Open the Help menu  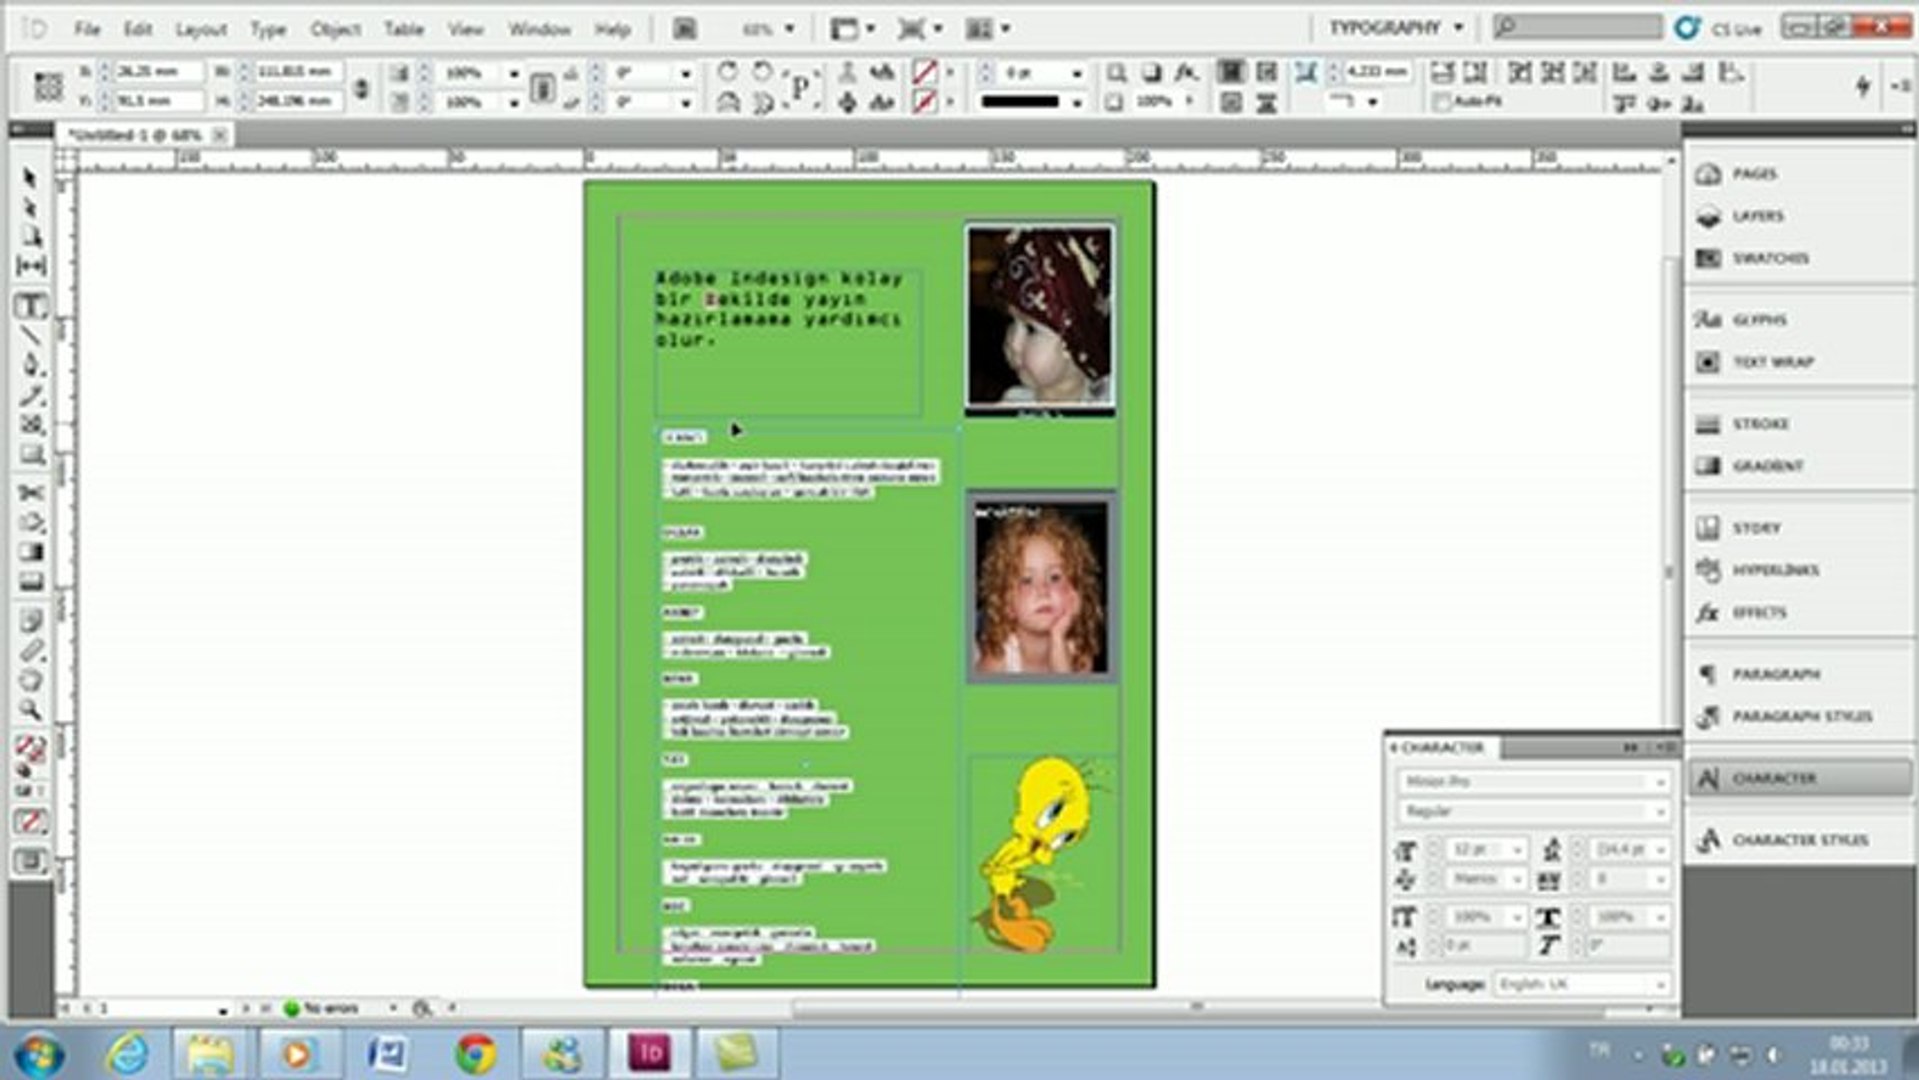[612, 29]
